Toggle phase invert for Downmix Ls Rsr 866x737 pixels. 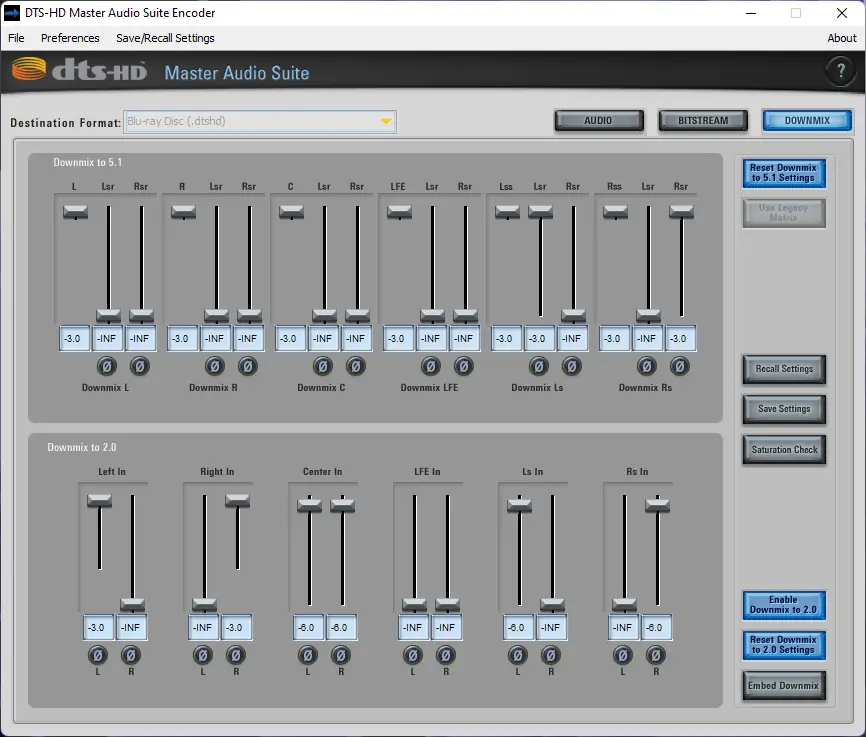(x=572, y=366)
